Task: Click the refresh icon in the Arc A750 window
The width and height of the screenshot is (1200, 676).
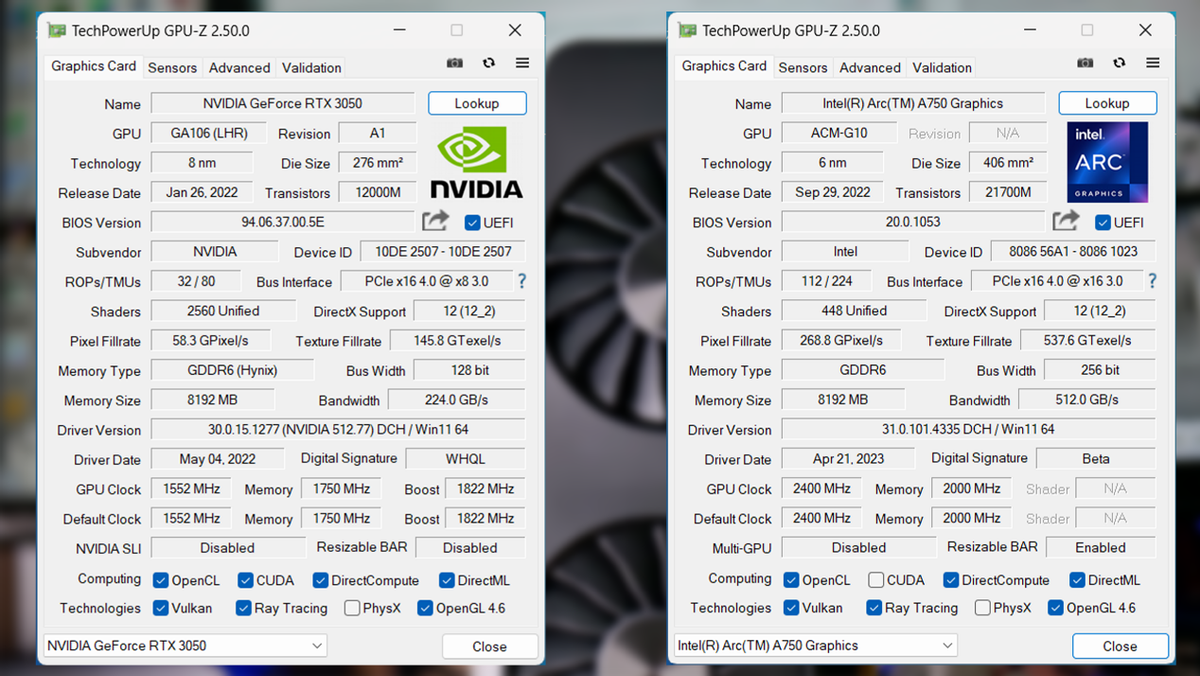Action: (x=1119, y=63)
